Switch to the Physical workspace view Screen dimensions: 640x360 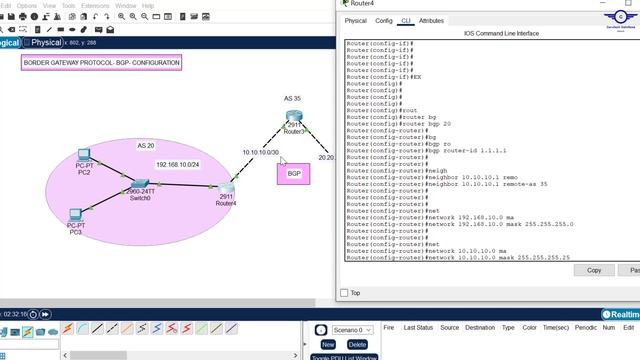pos(43,42)
